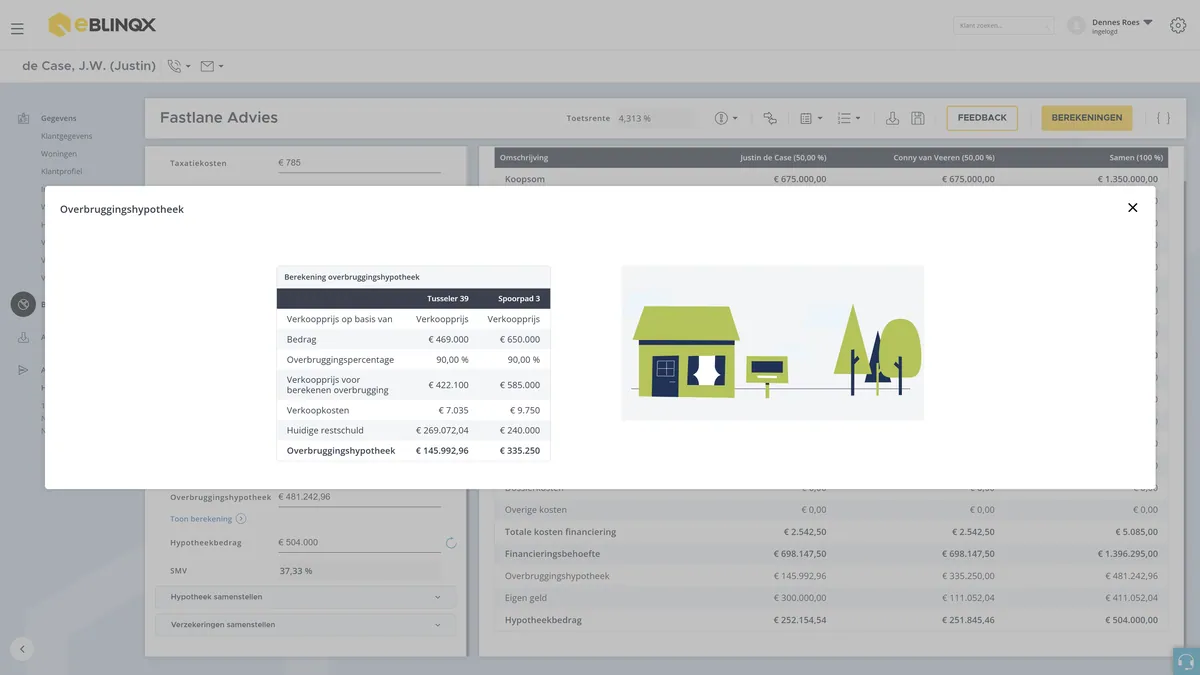
Task: Open the Dennes Roes user menu
Action: pyautogui.click(x=1122, y=25)
